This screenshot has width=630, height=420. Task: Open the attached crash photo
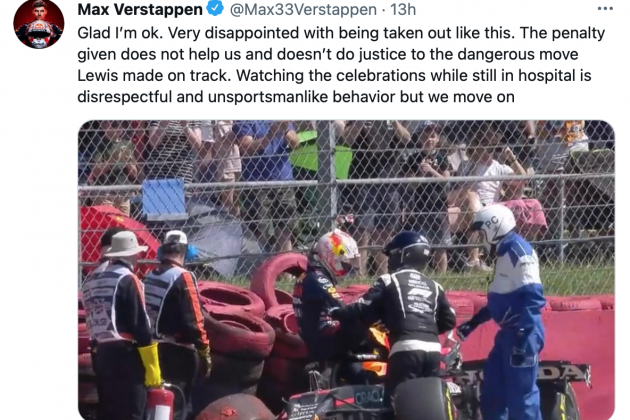click(x=346, y=270)
